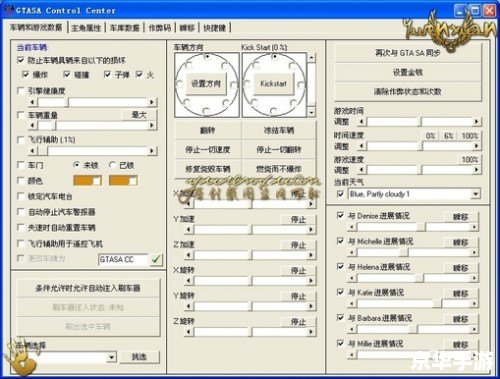Select the 车辆和游戏数据 tab

[36, 27]
